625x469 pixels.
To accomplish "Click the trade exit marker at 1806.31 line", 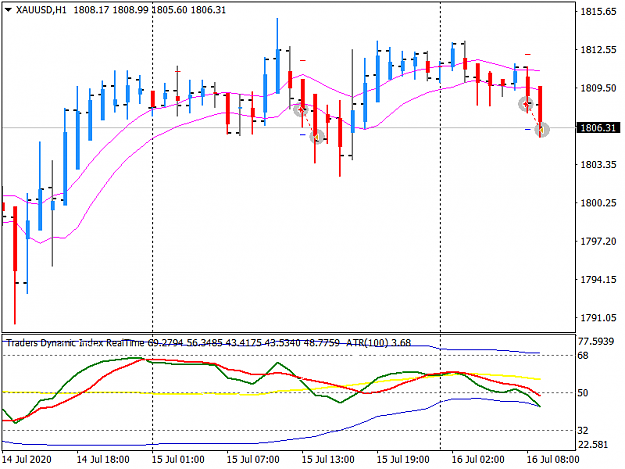I will click(542, 130).
